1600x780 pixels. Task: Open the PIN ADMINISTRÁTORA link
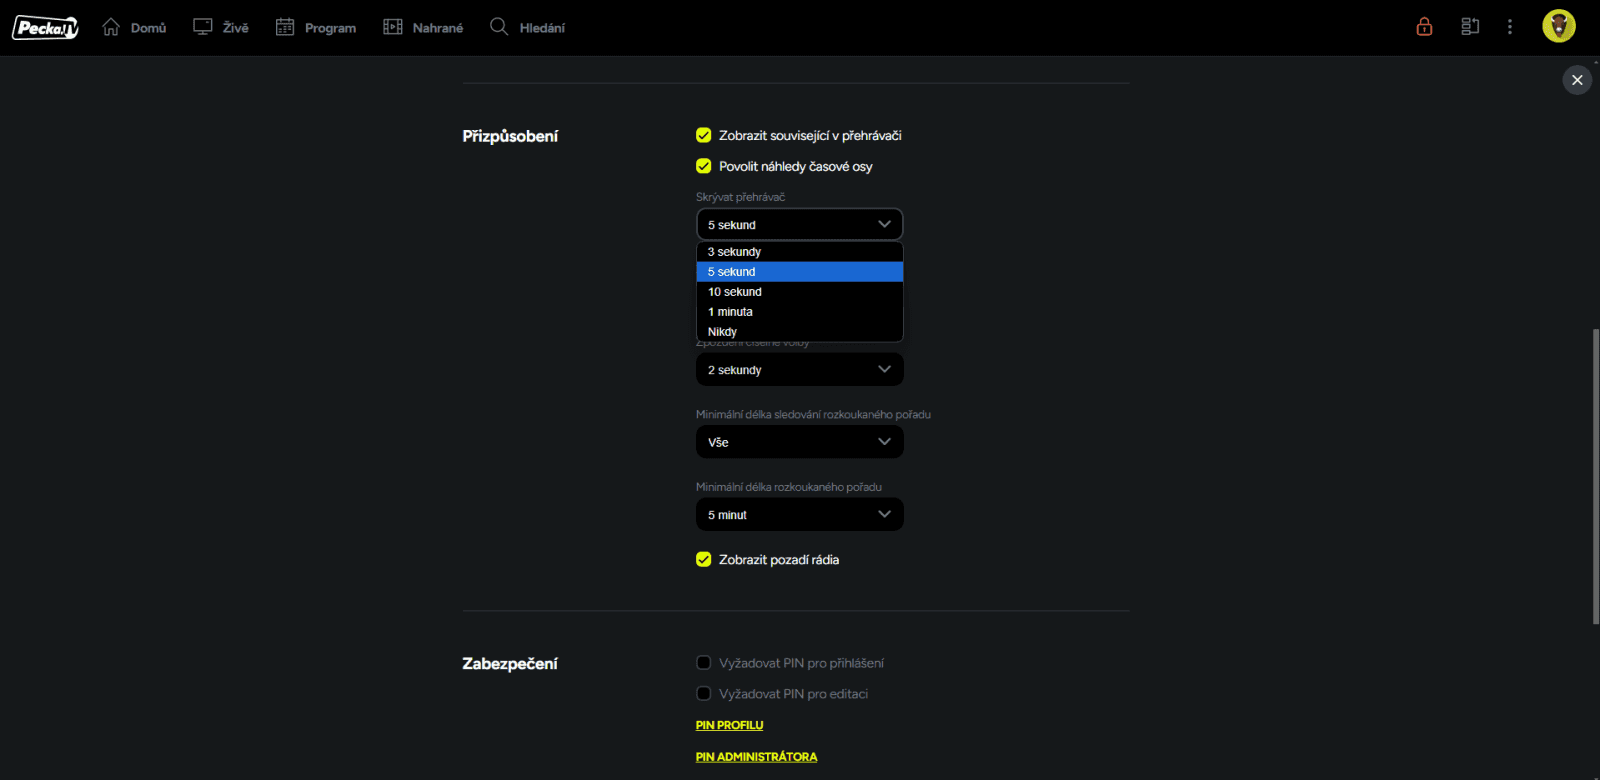coord(756,757)
